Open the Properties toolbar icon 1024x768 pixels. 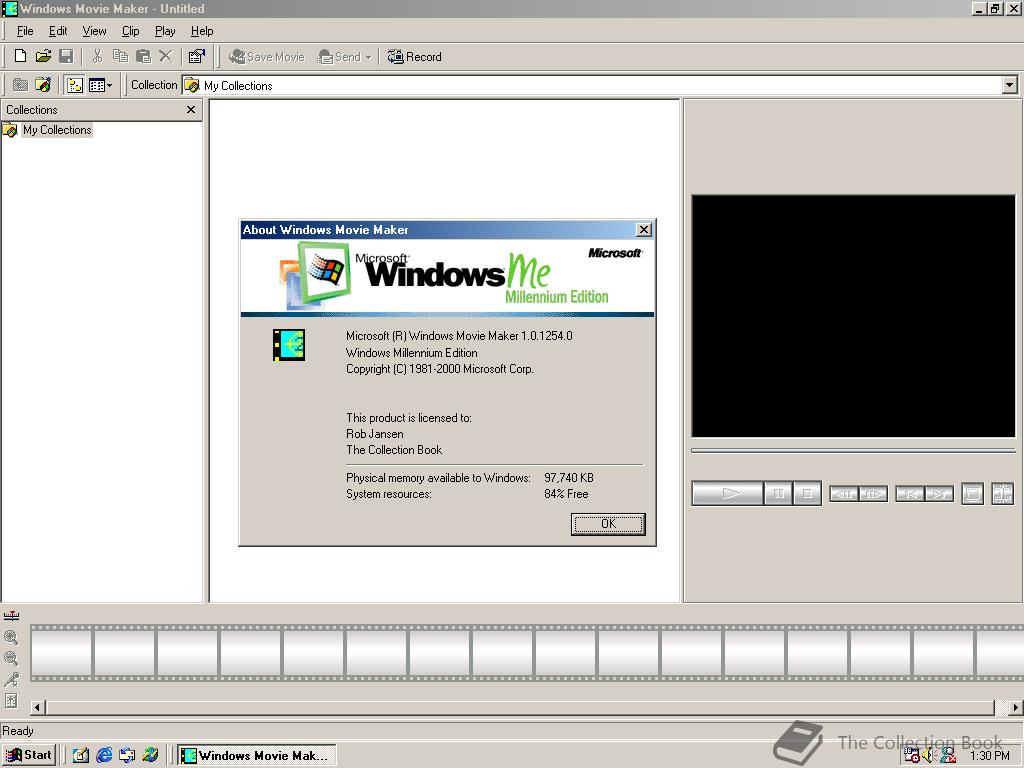[197, 56]
